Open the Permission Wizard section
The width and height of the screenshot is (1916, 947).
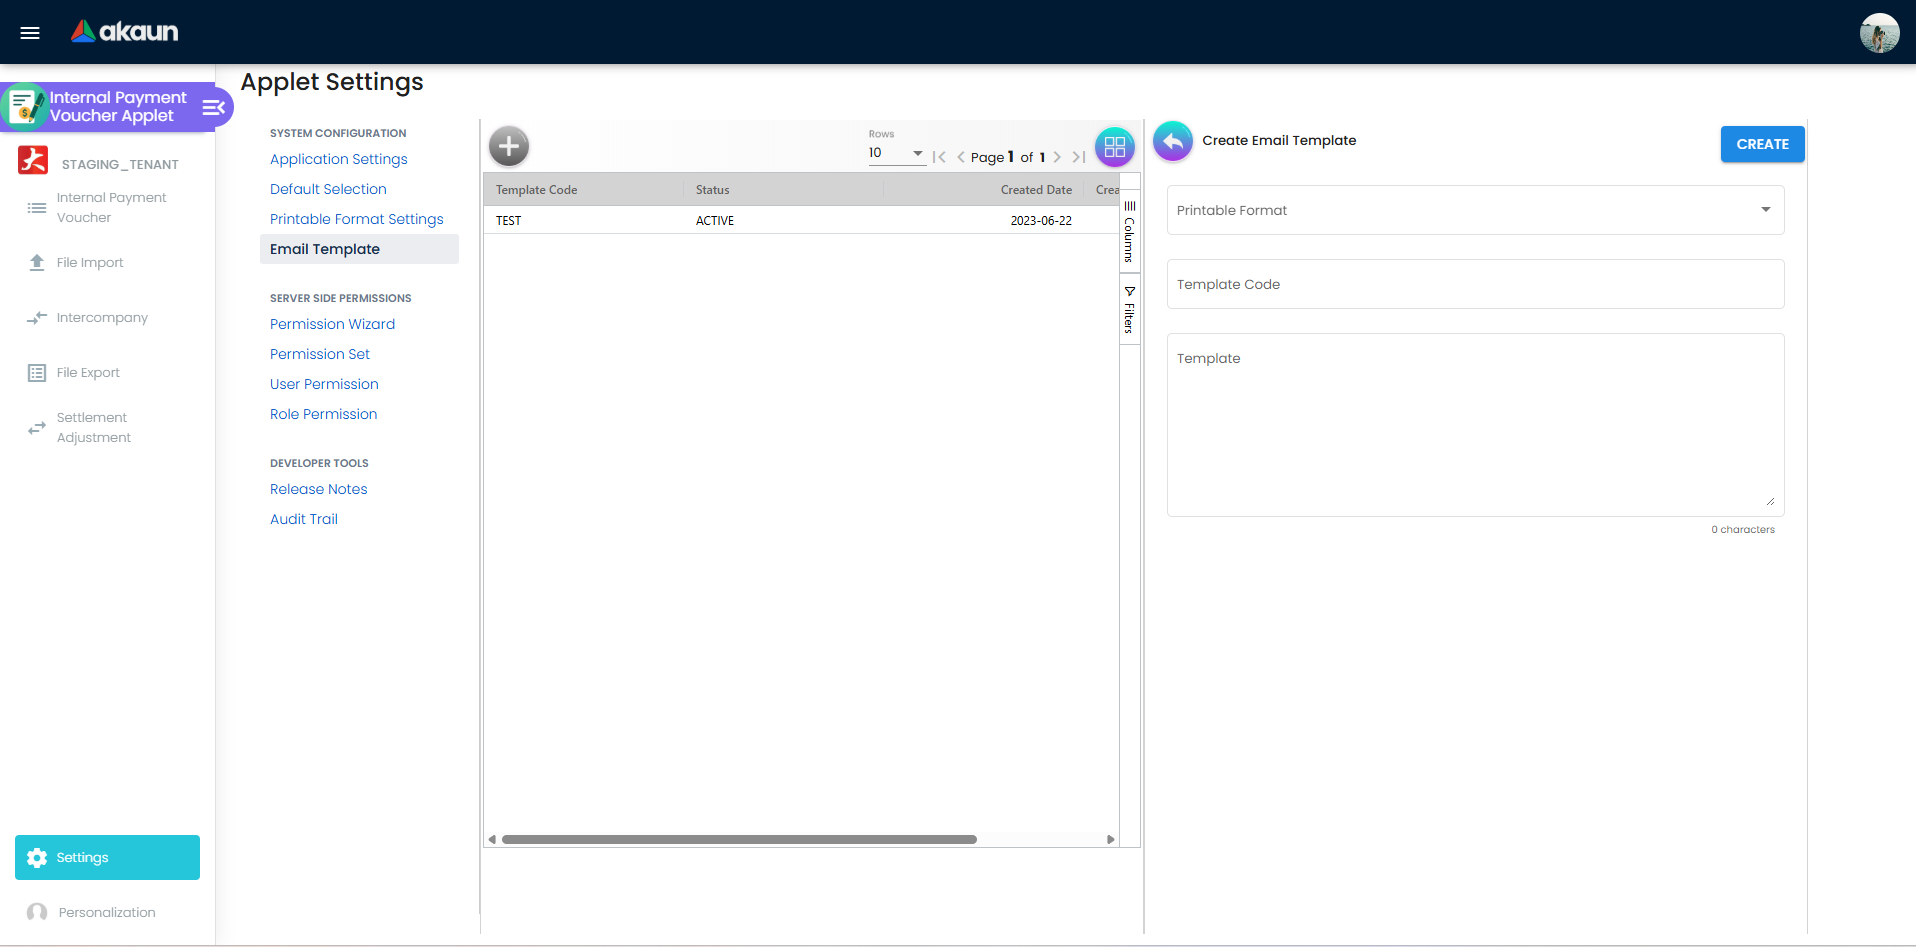click(332, 324)
